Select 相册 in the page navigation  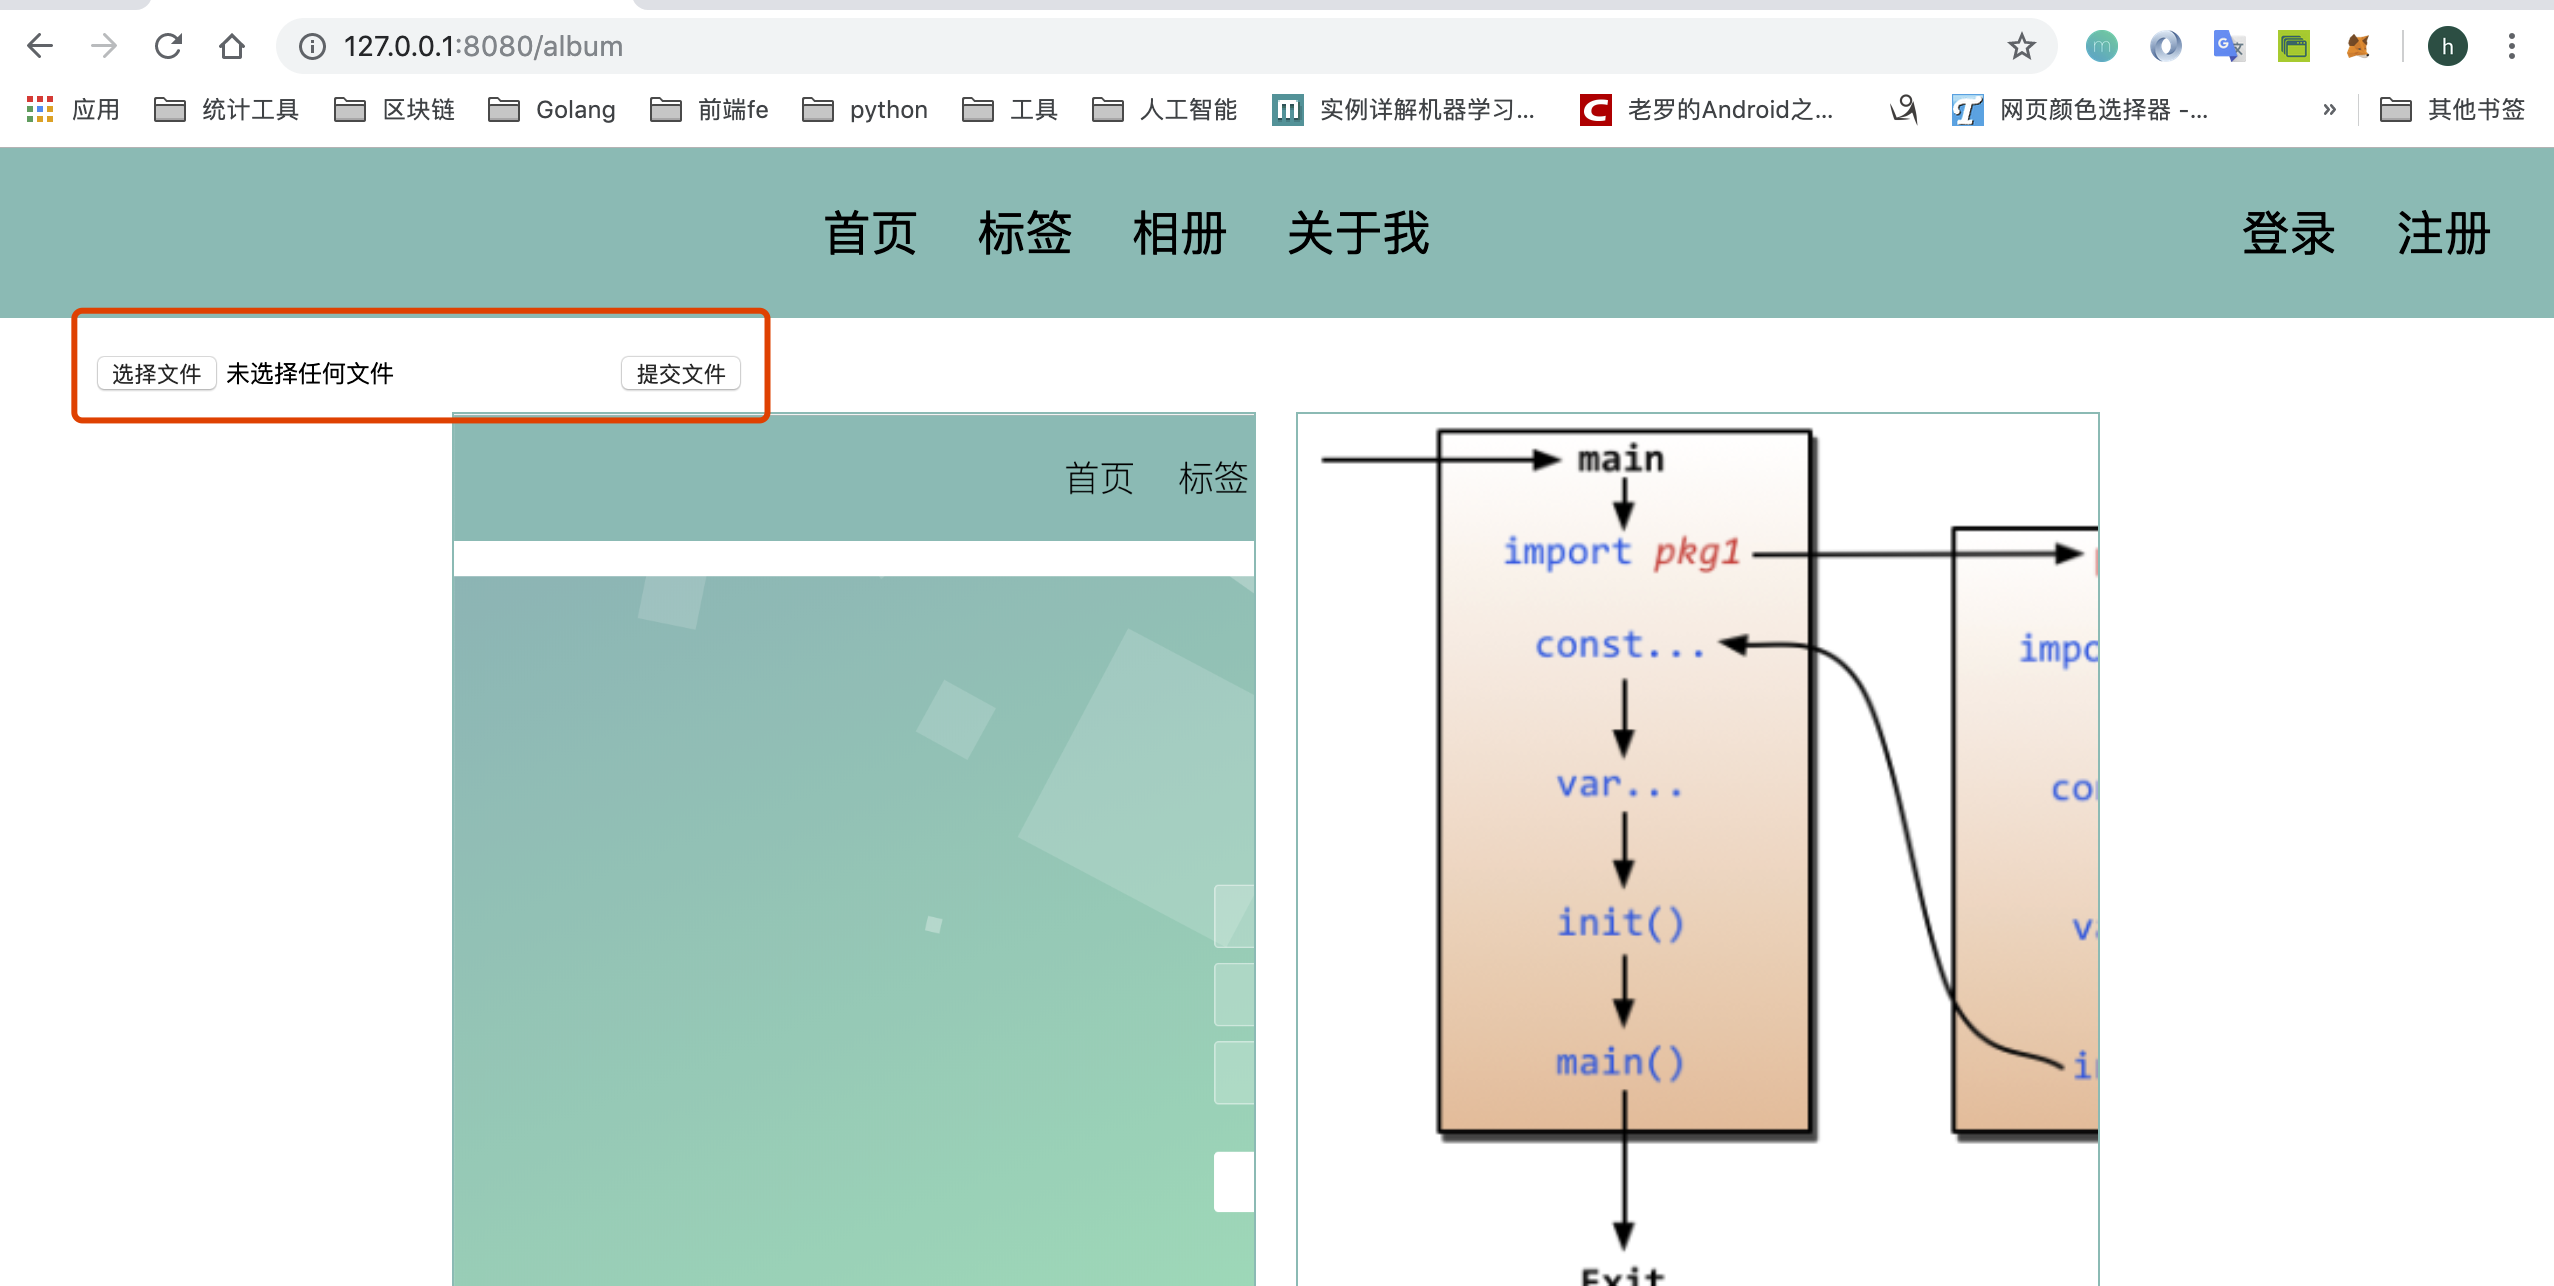(1178, 233)
